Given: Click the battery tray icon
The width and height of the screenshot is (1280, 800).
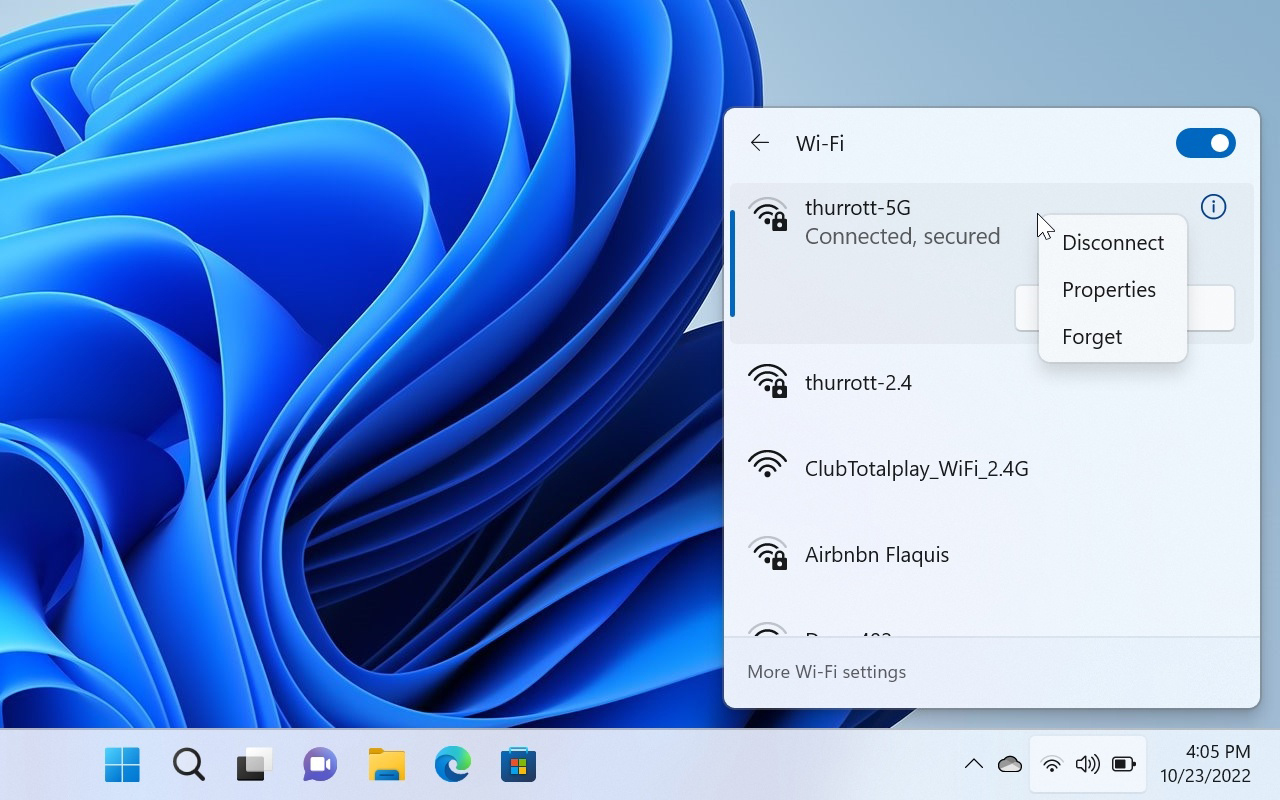Looking at the screenshot, I should click(x=1124, y=765).
